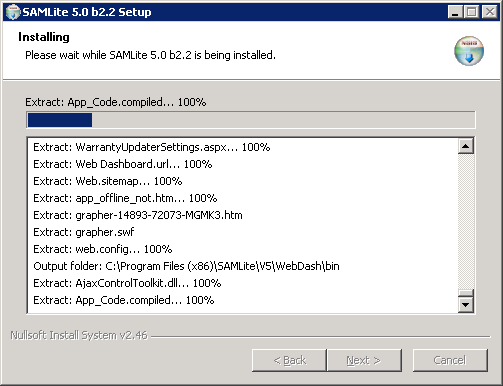Click the Next > button
The width and height of the screenshot is (503, 386).
[x=364, y=360]
